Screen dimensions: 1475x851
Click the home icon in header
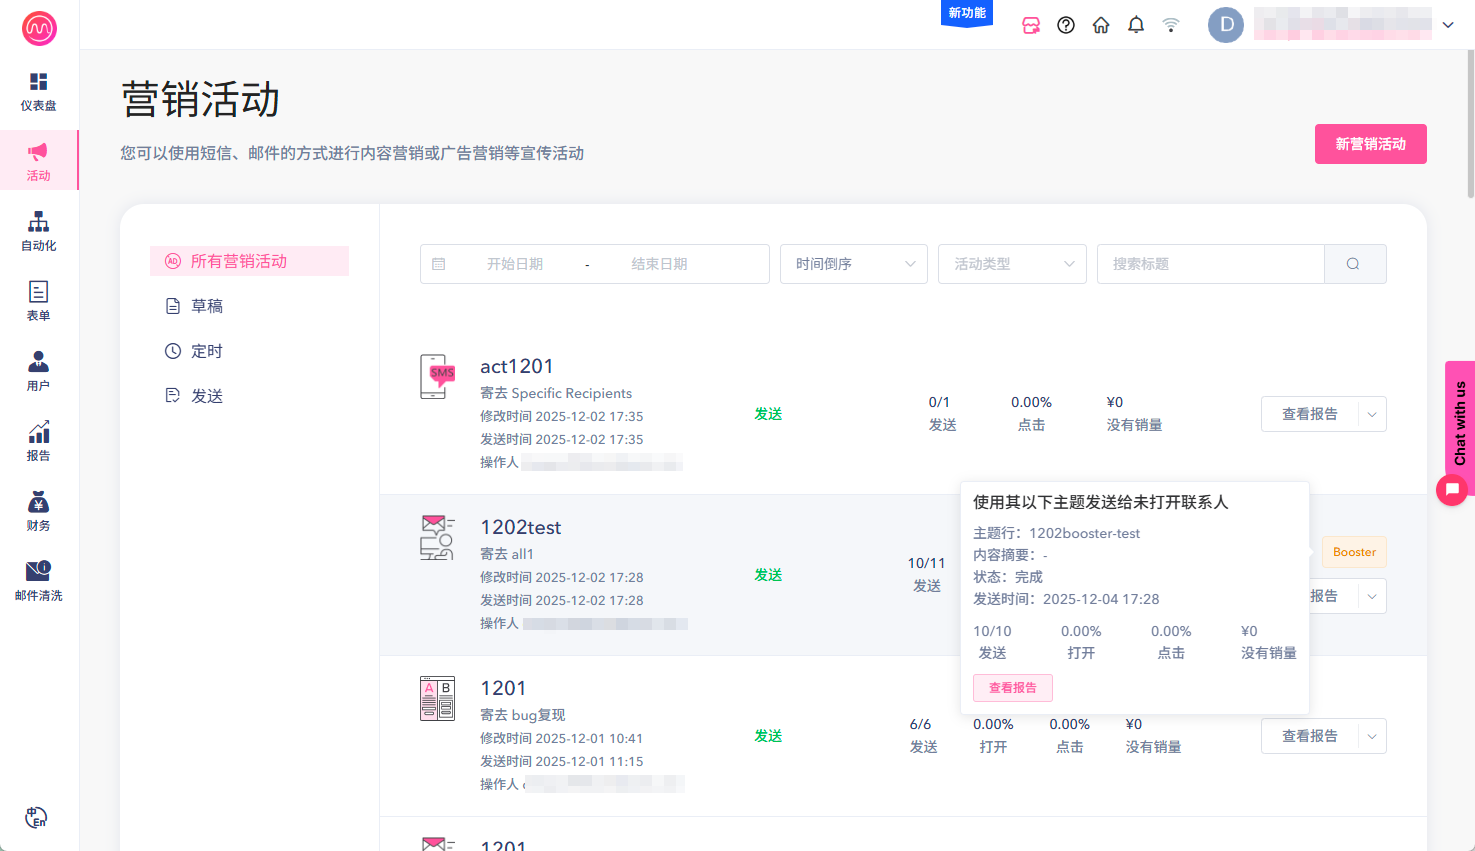[x=1101, y=25]
